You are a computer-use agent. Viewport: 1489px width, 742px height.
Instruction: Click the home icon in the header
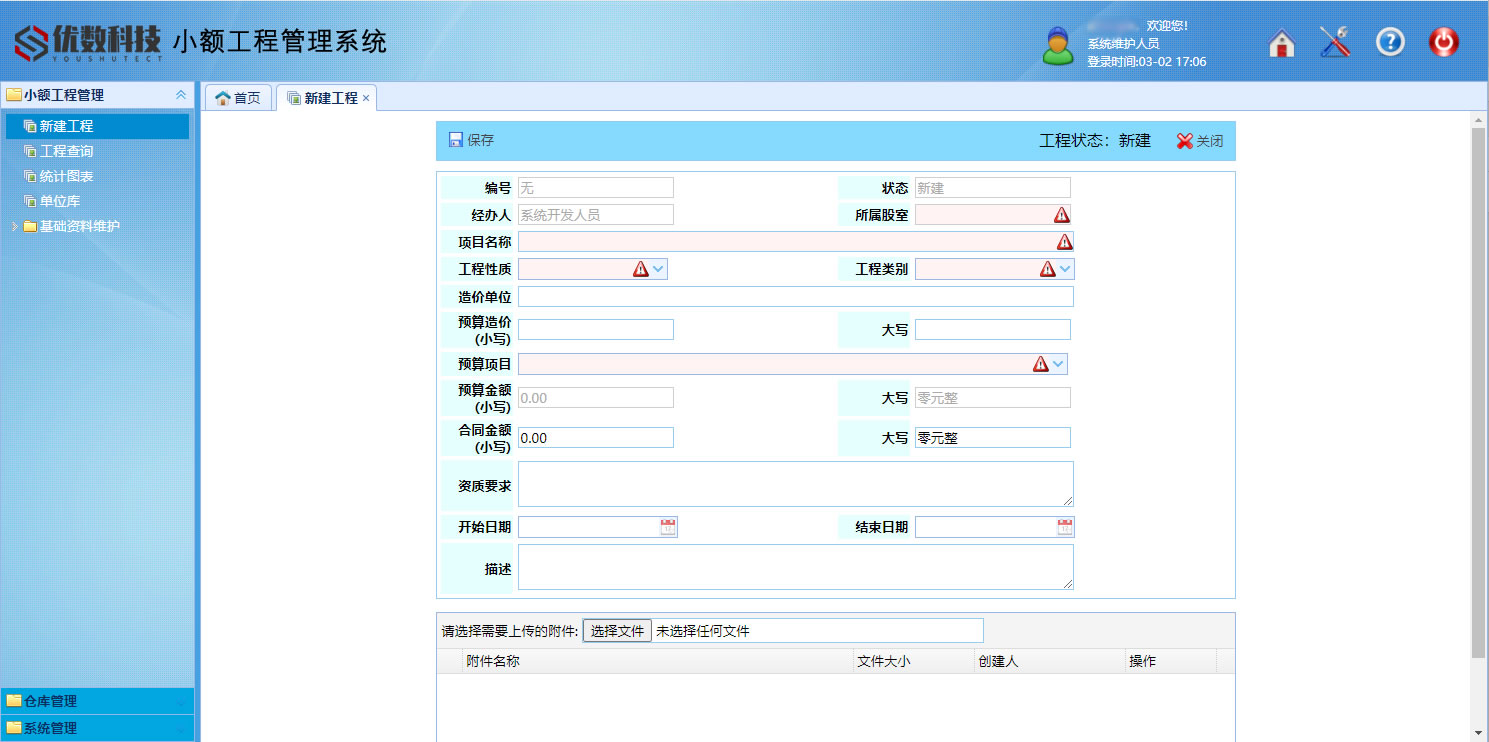[x=1281, y=43]
